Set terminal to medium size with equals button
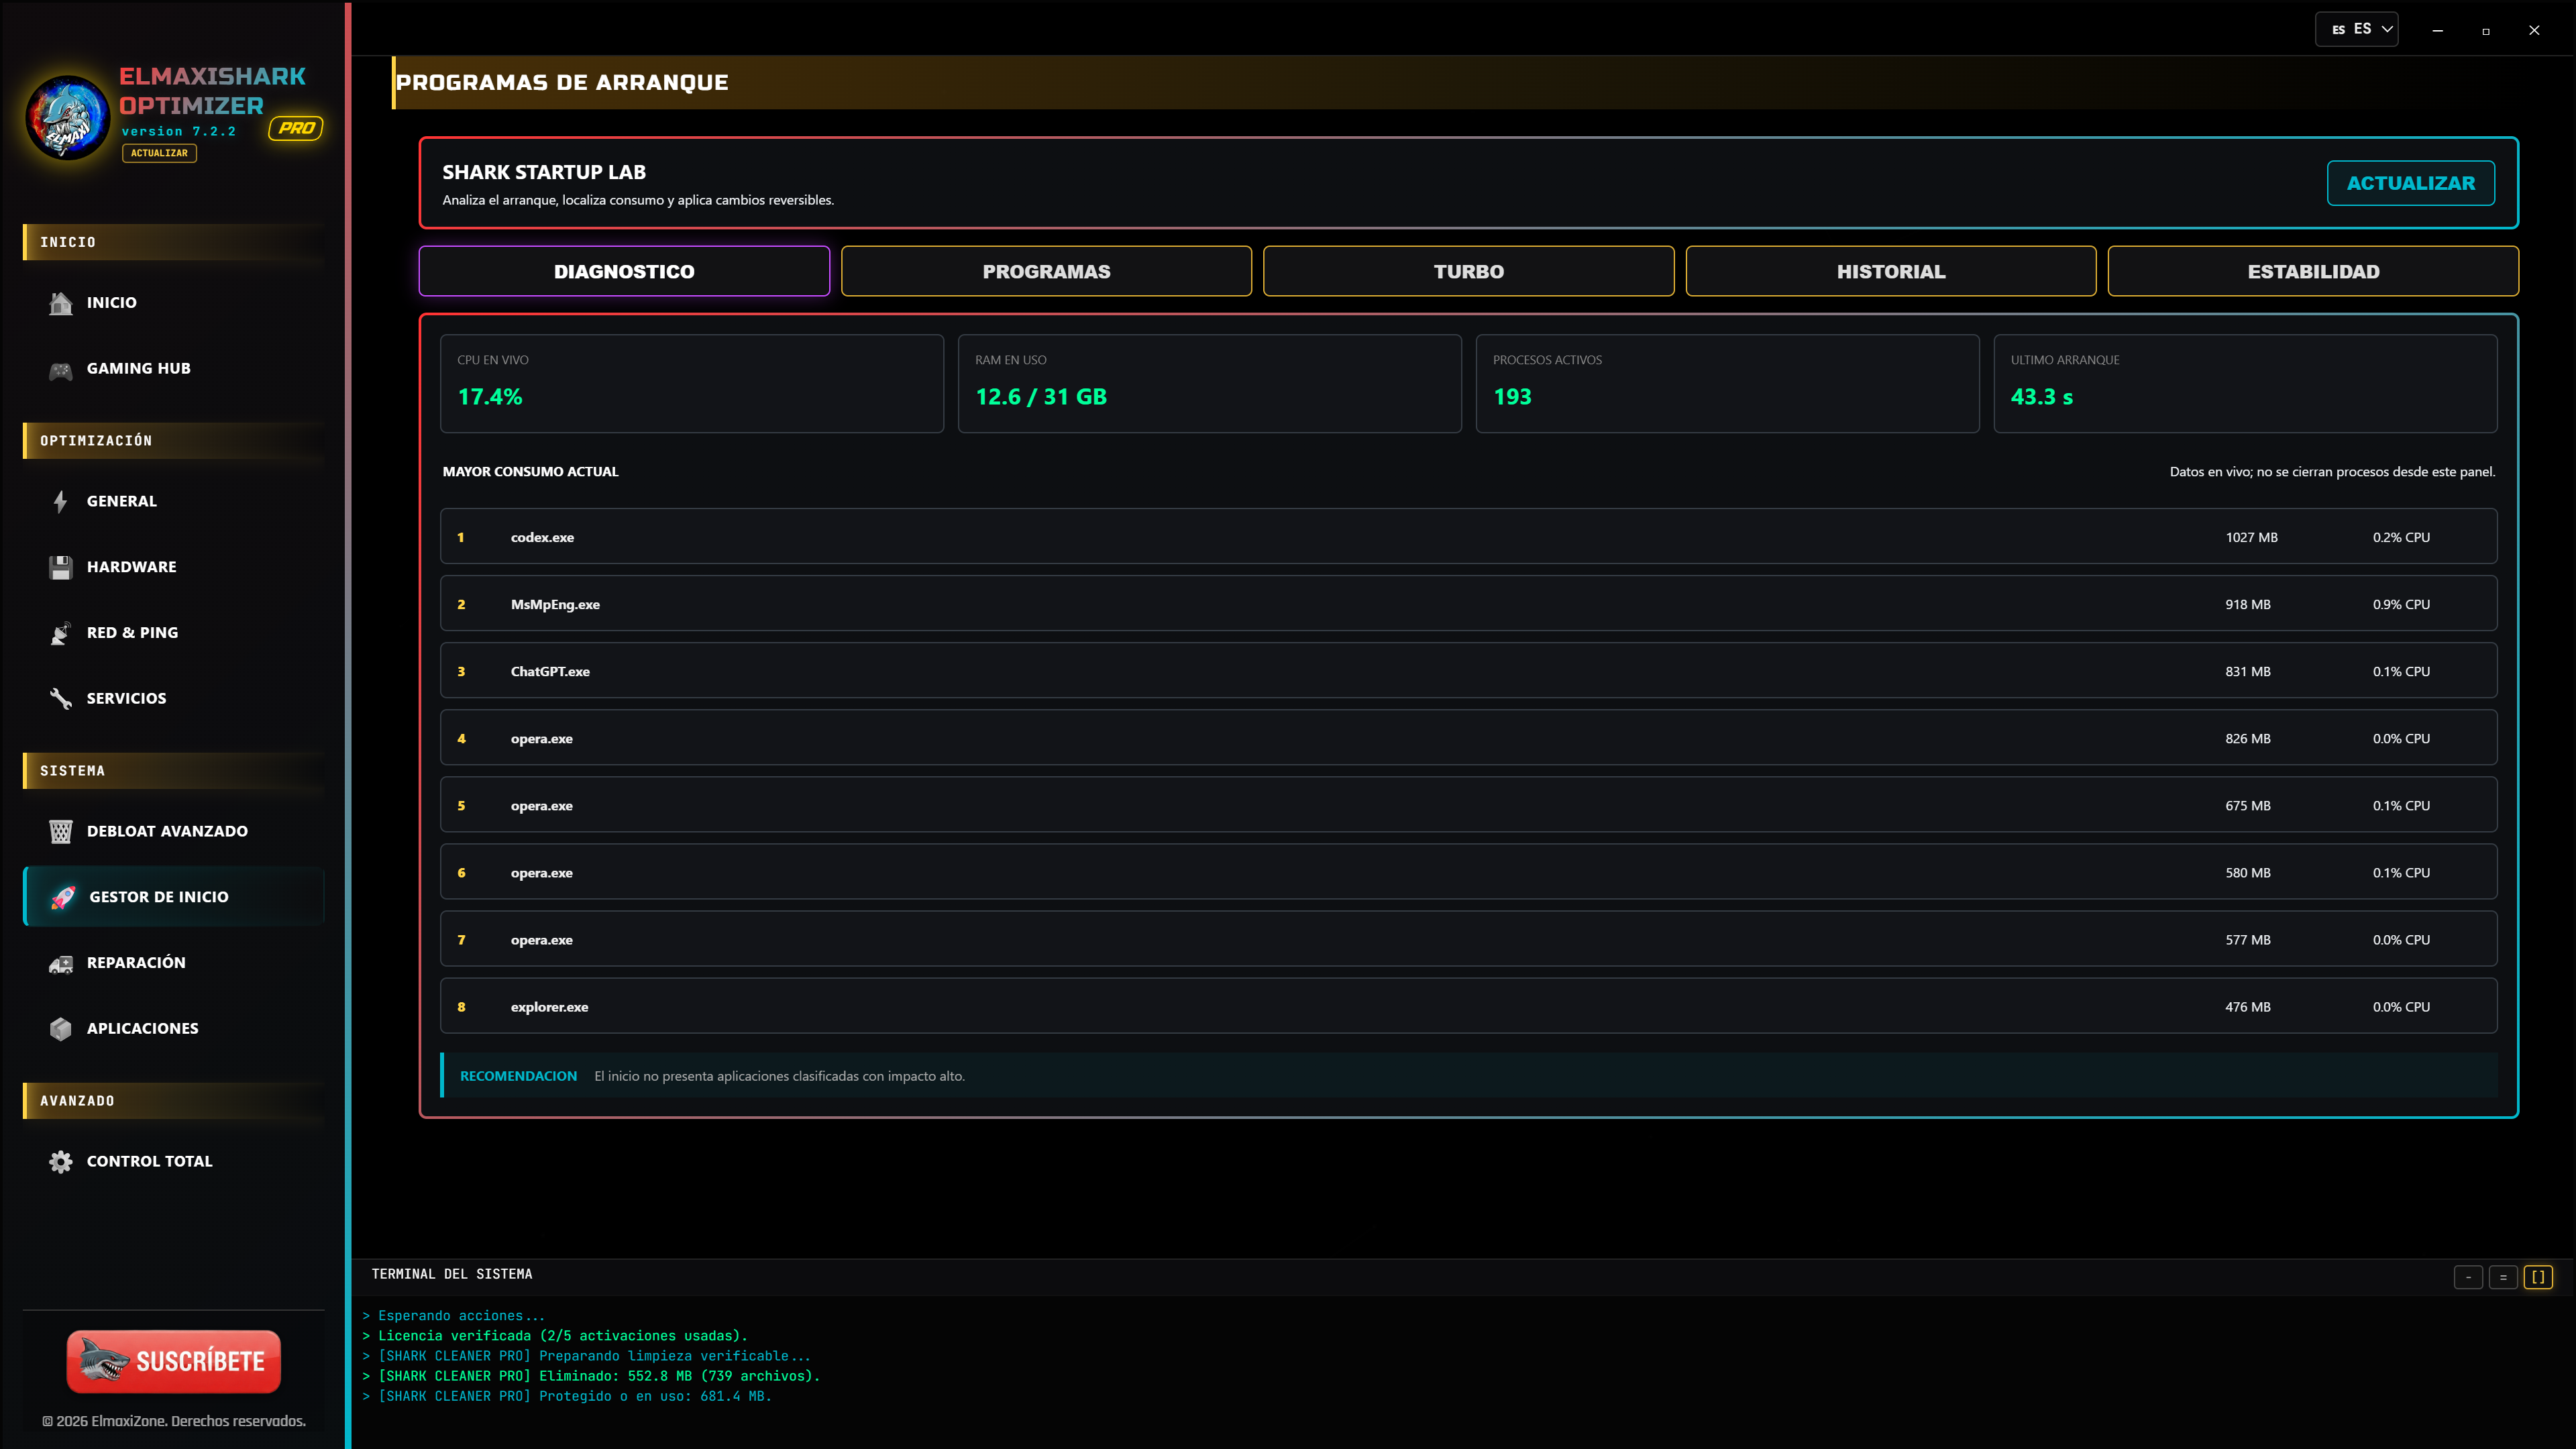The image size is (2576, 1449). click(2503, 1277)
